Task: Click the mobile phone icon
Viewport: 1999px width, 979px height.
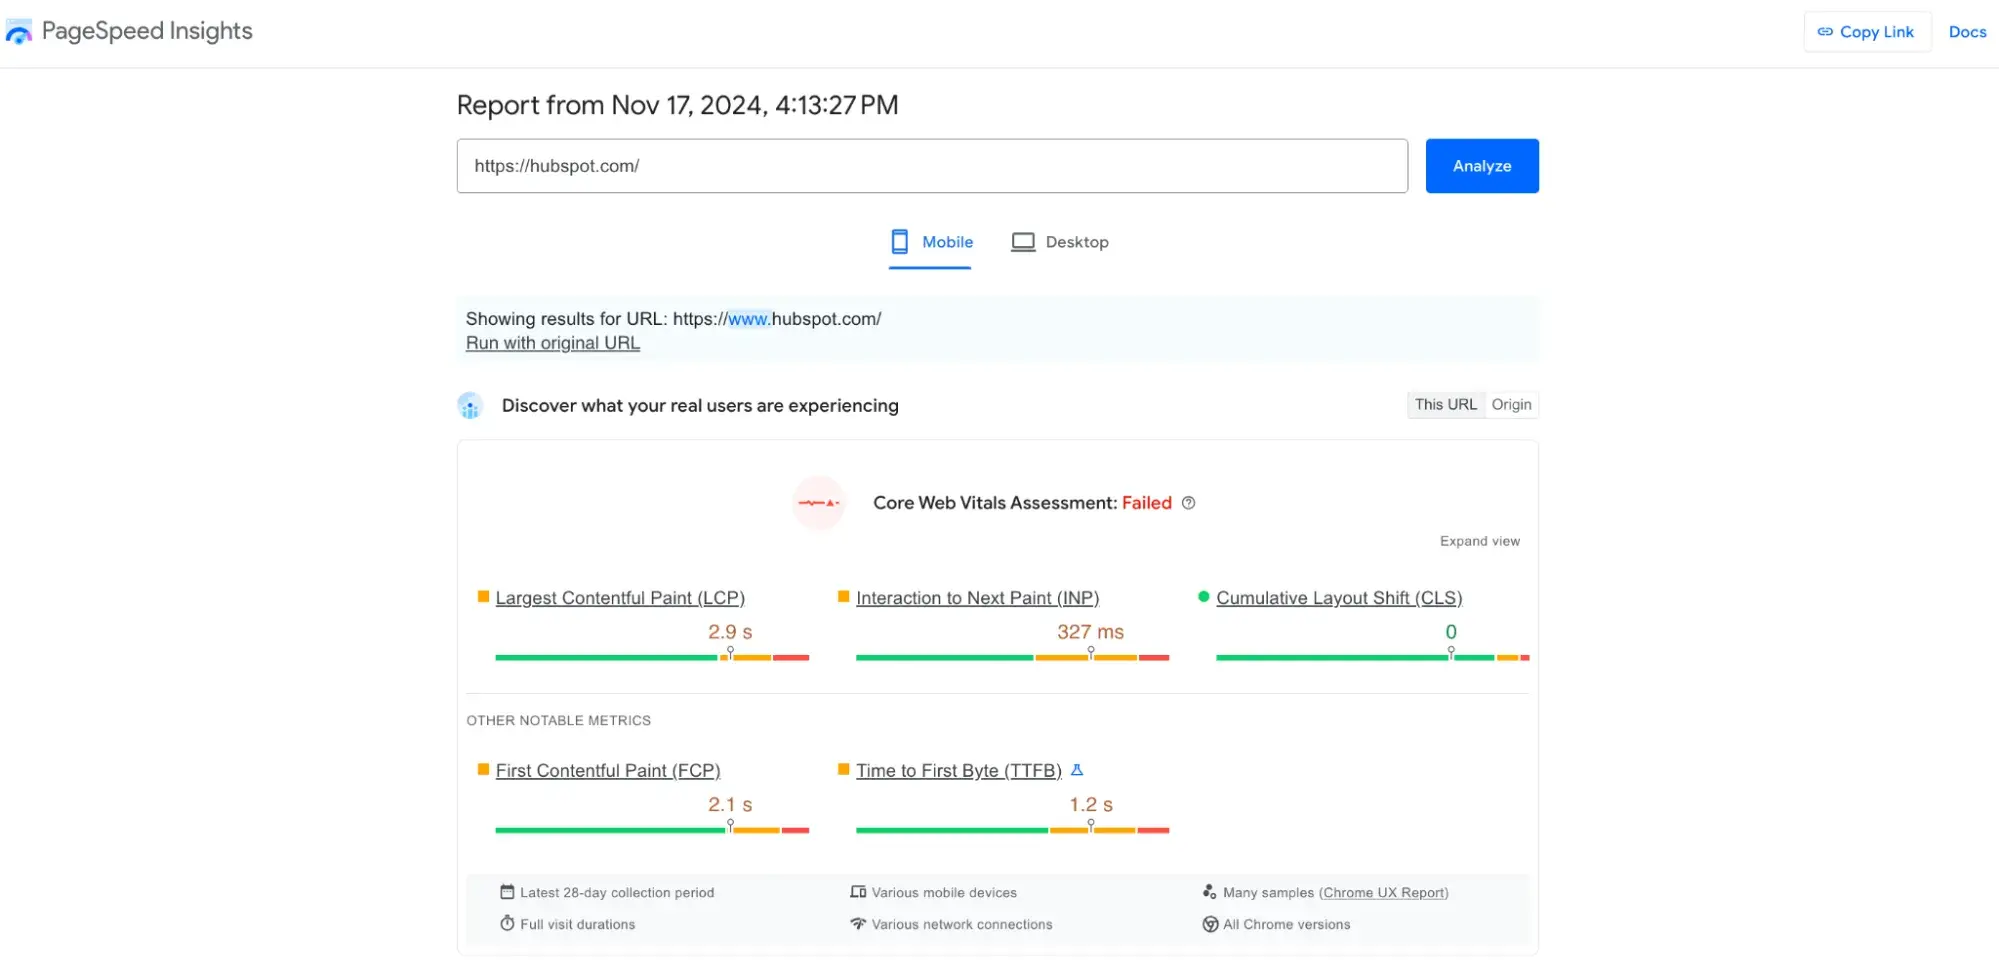Action: [x=900, y=242]
